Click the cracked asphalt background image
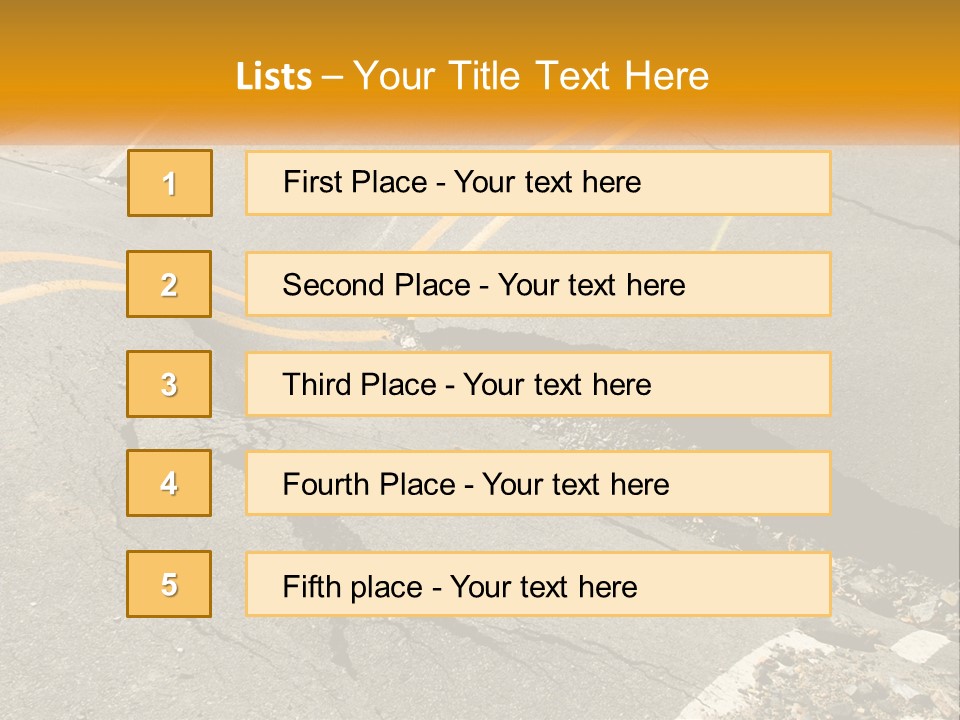This screenshot has height=720, width=960. point(480,667)
